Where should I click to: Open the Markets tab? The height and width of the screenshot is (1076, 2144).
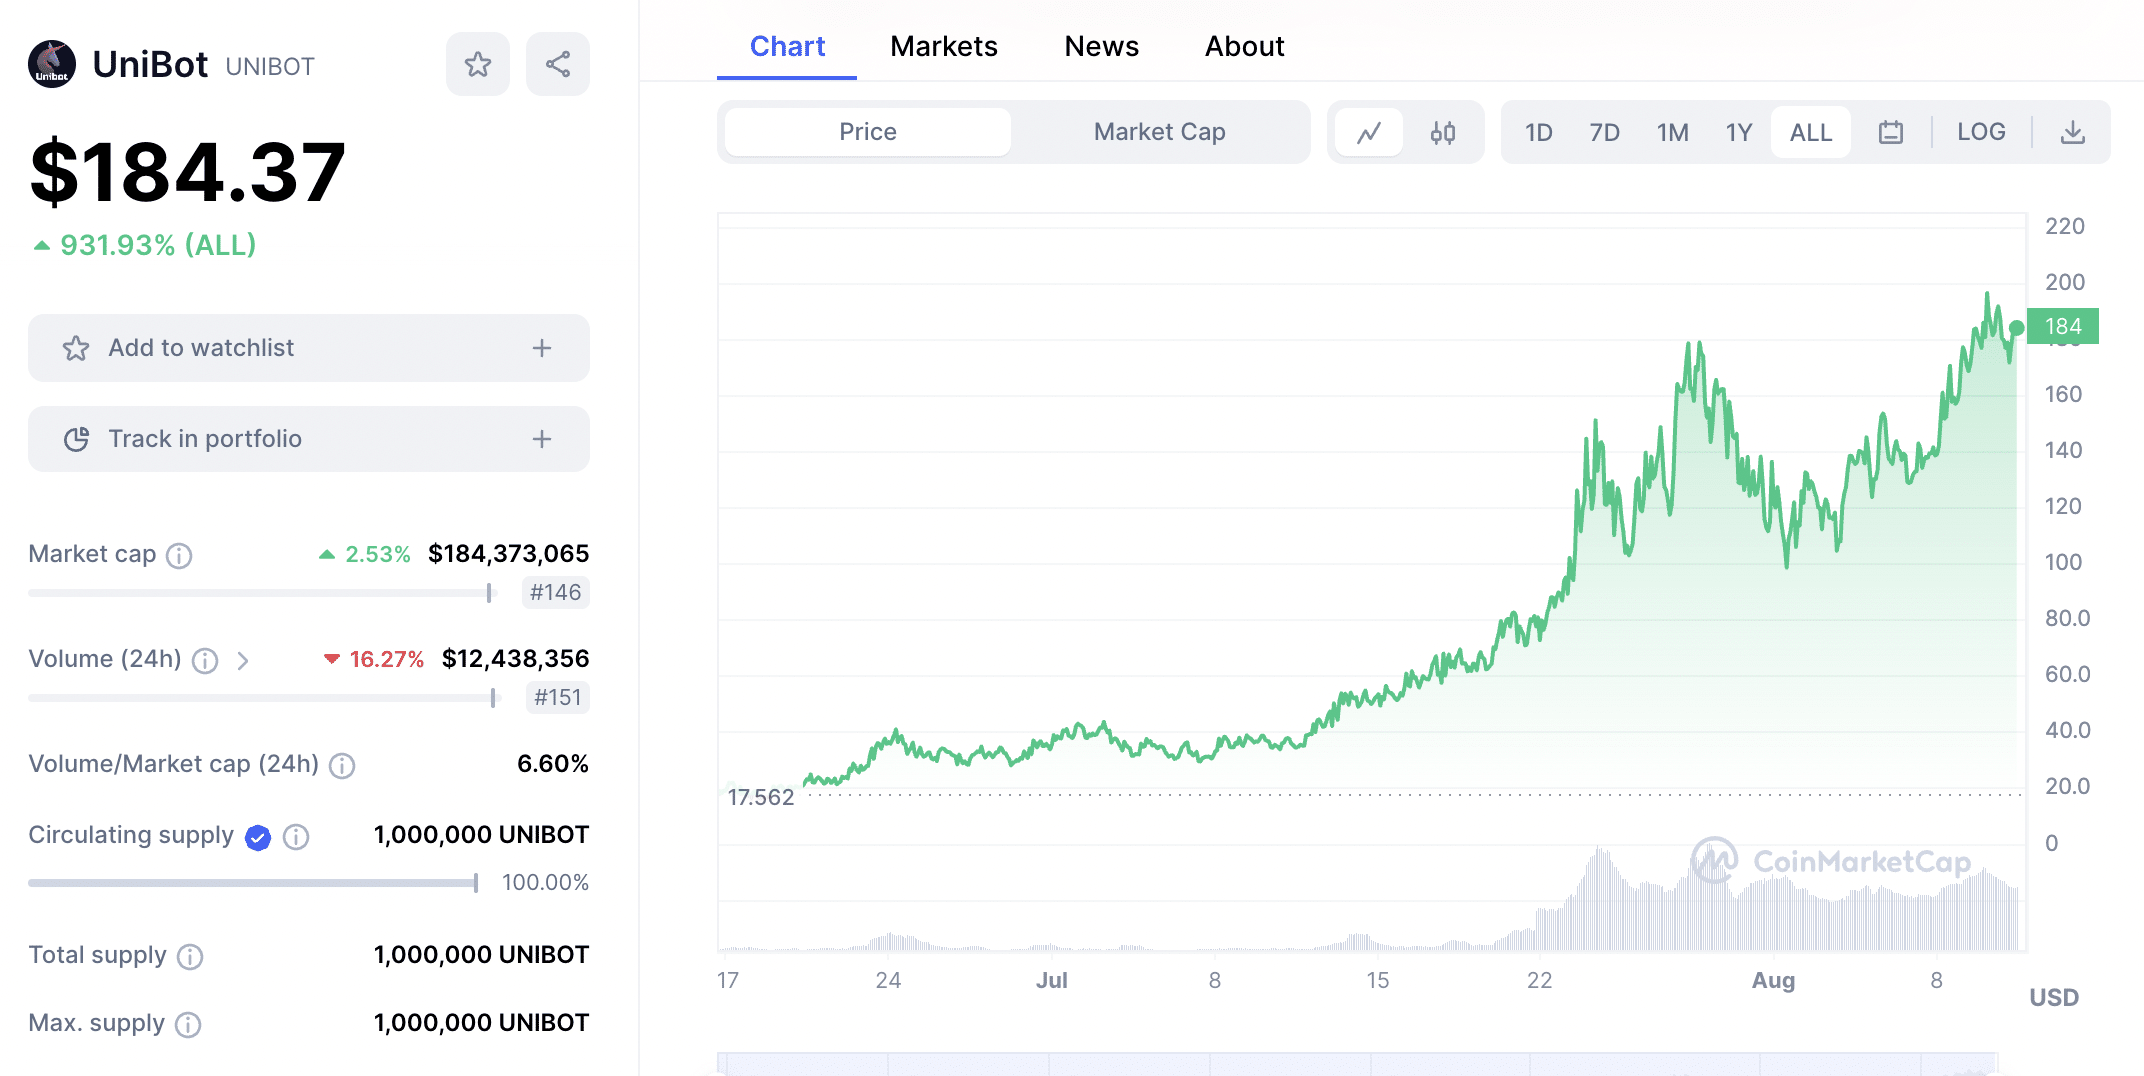tap(944, 46)
